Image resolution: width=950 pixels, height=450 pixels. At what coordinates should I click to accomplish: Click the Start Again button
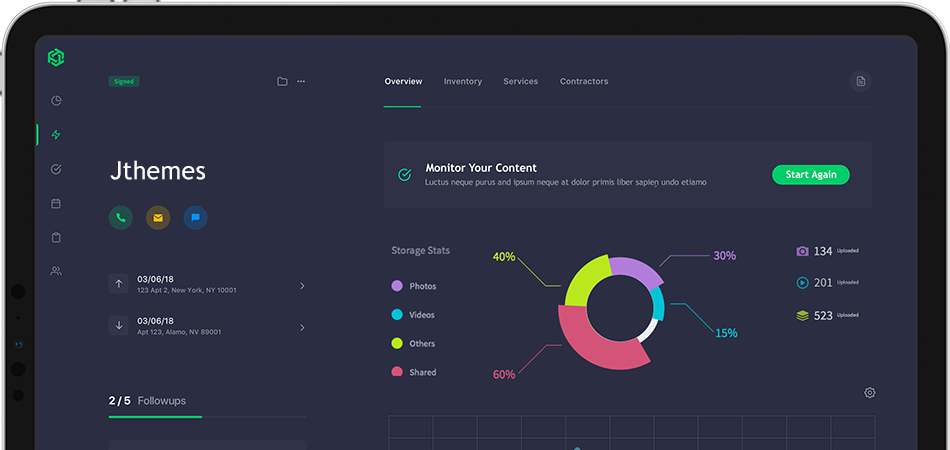[x=811, y=174]
